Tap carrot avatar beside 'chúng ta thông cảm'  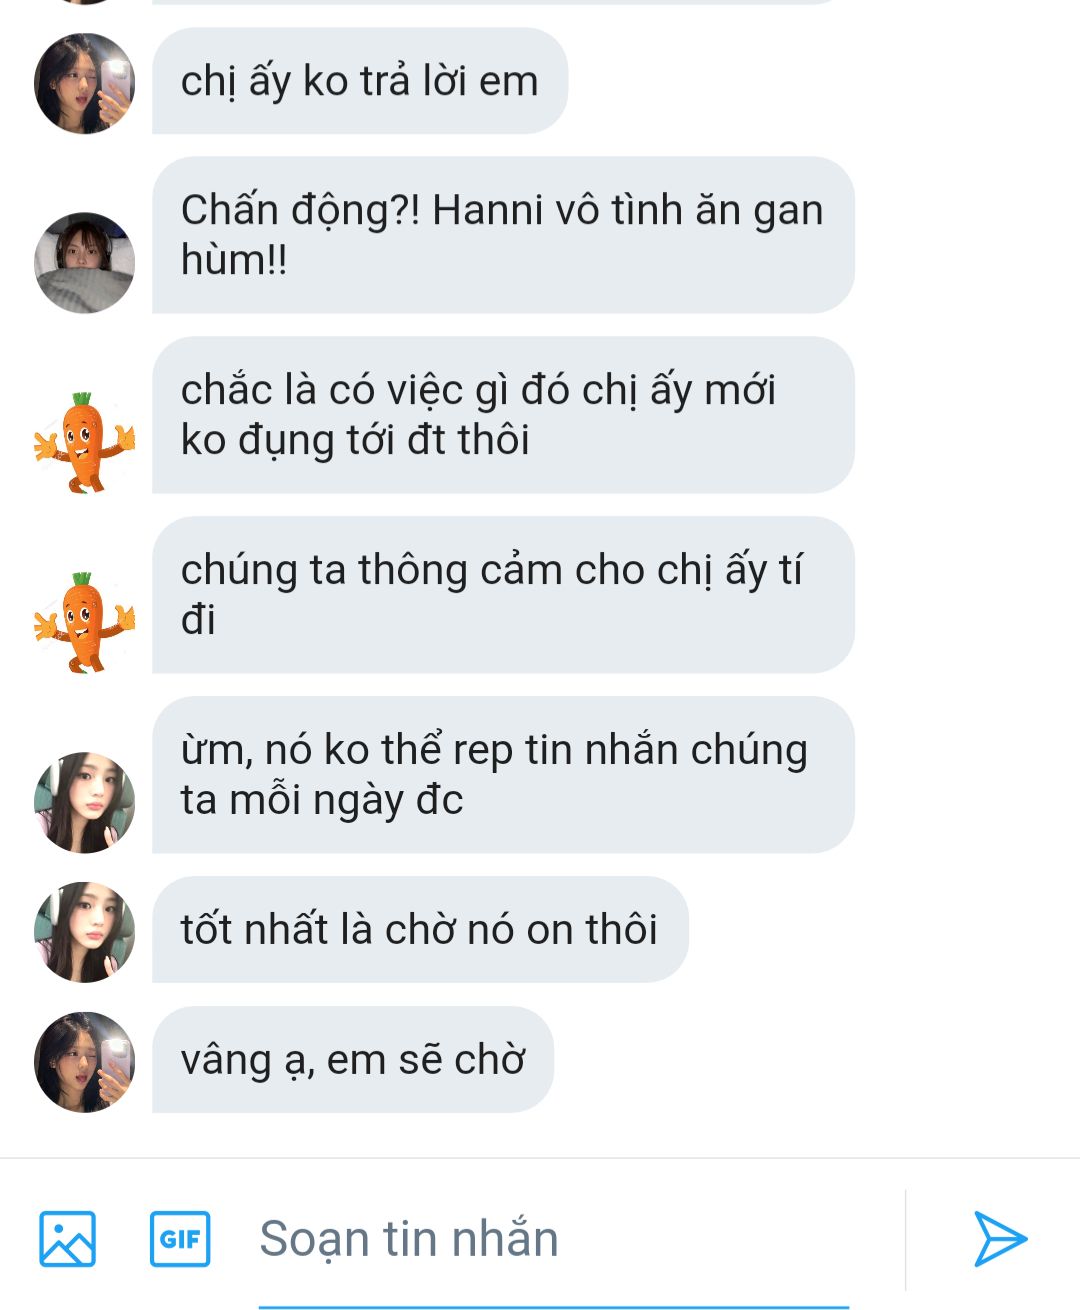pyautogui.click(x=84, y=622)
